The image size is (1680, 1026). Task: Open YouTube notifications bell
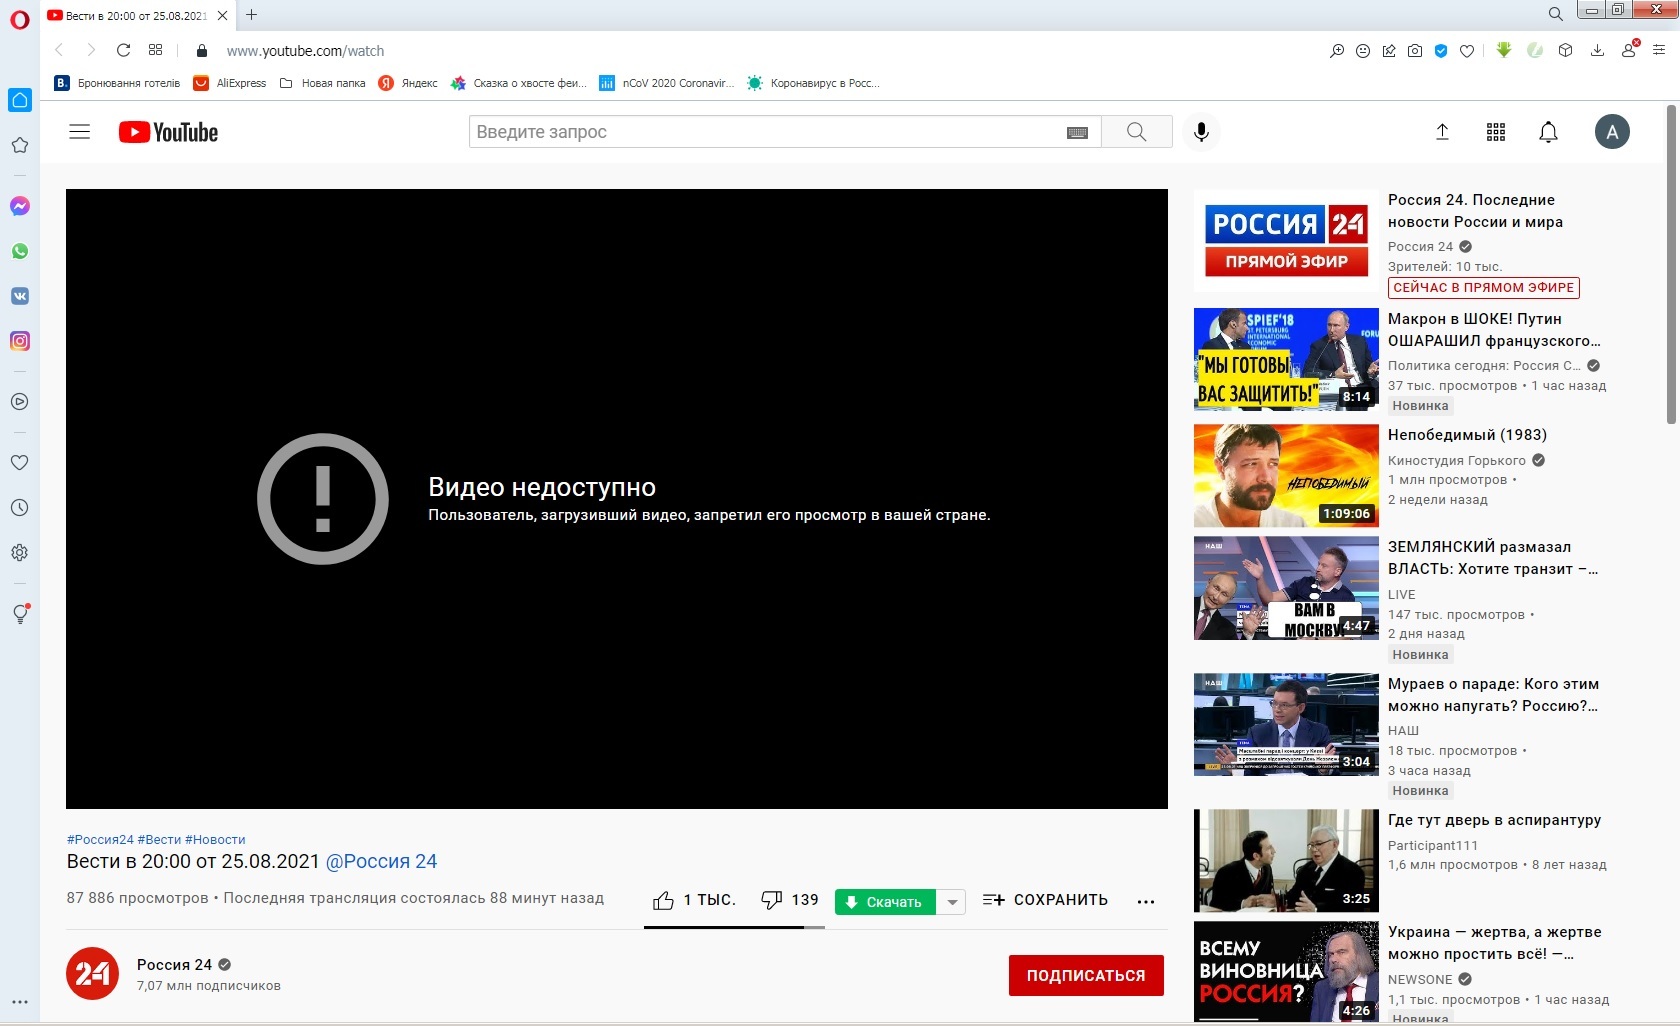pos(1548,132)
